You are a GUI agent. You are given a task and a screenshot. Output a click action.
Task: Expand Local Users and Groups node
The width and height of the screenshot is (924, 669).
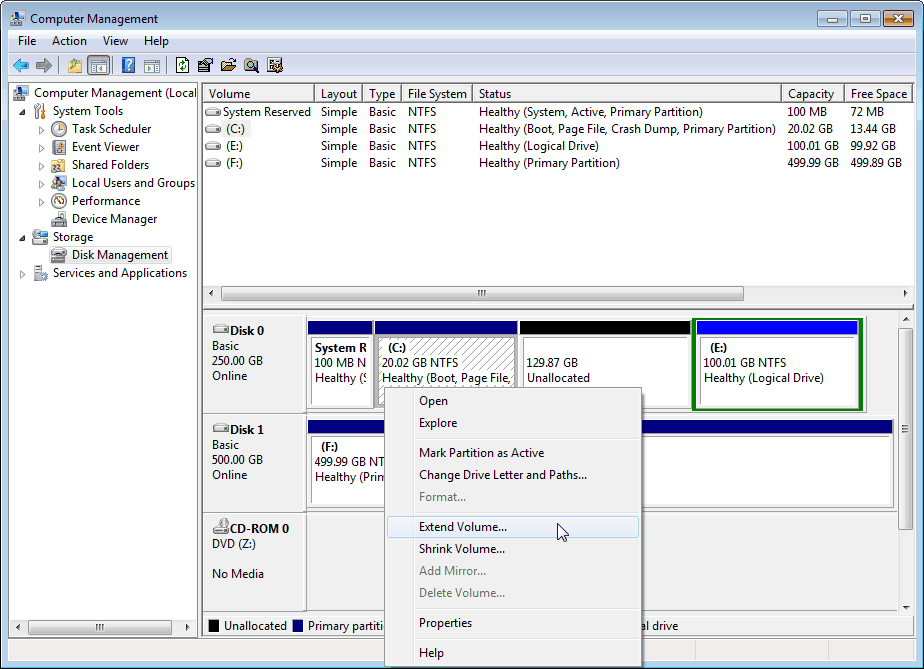[41, 184]
